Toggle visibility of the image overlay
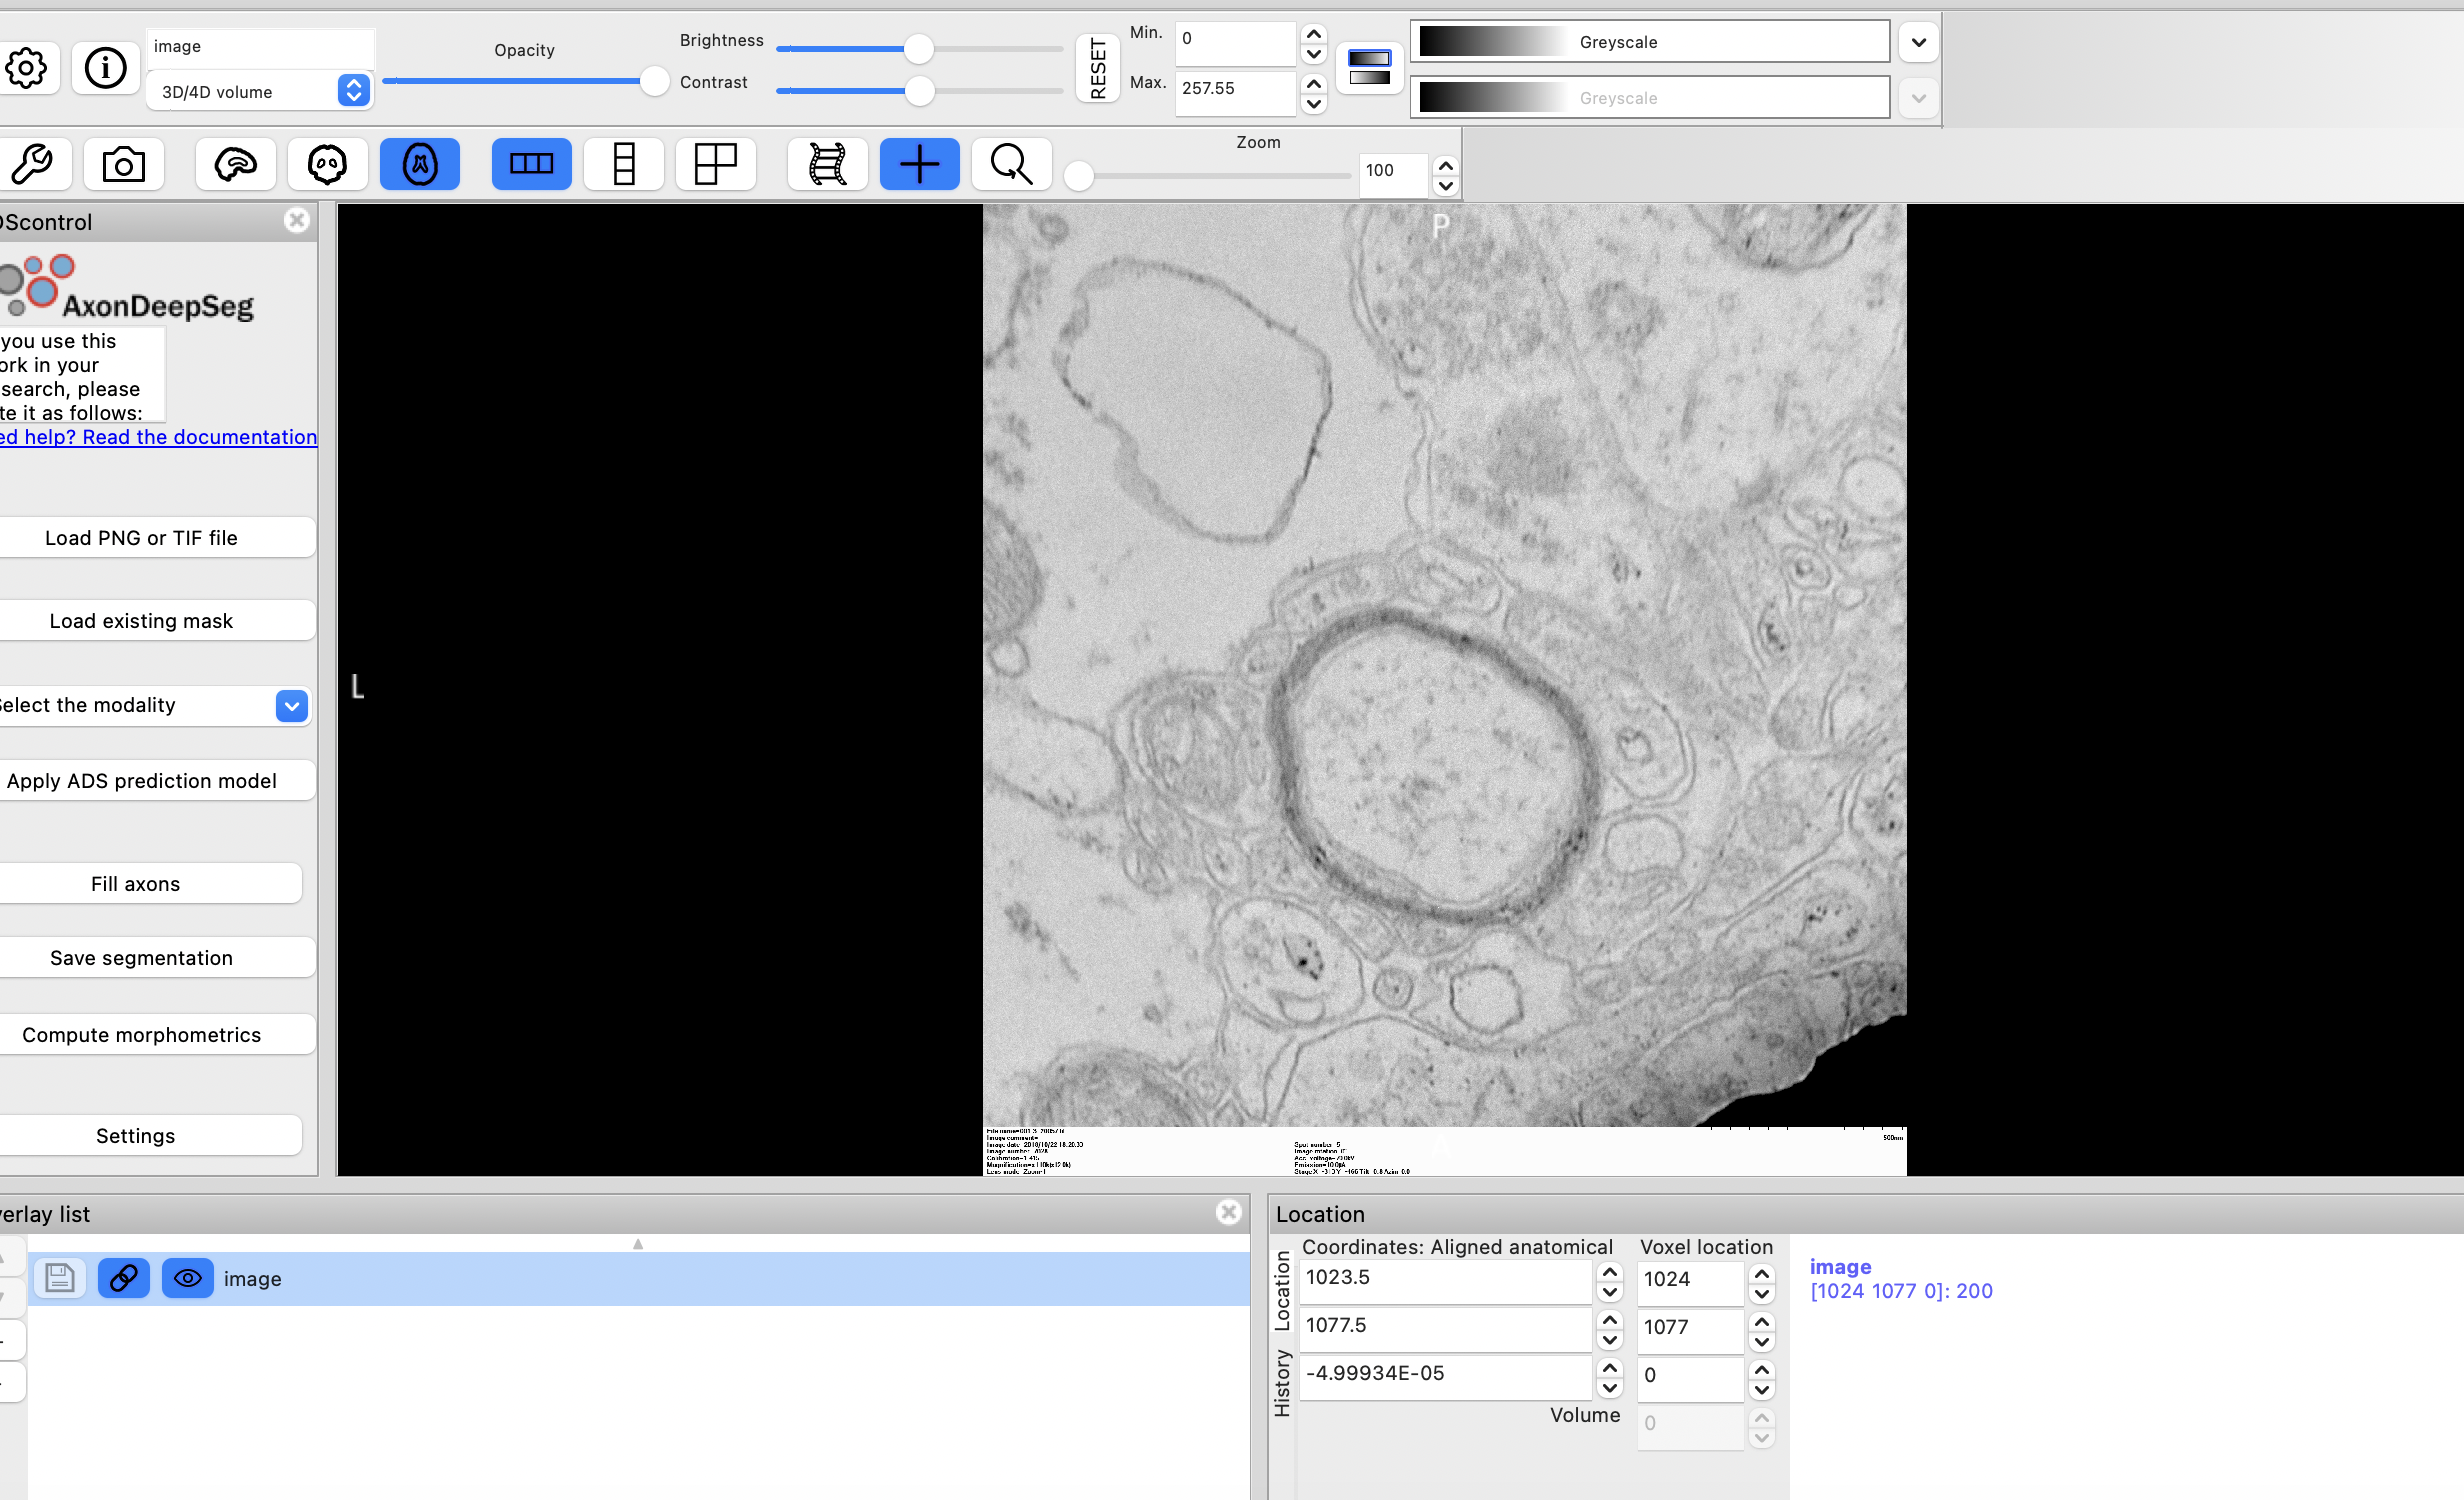This screenshot has height=1500, width=2464. click(187, 1278)
